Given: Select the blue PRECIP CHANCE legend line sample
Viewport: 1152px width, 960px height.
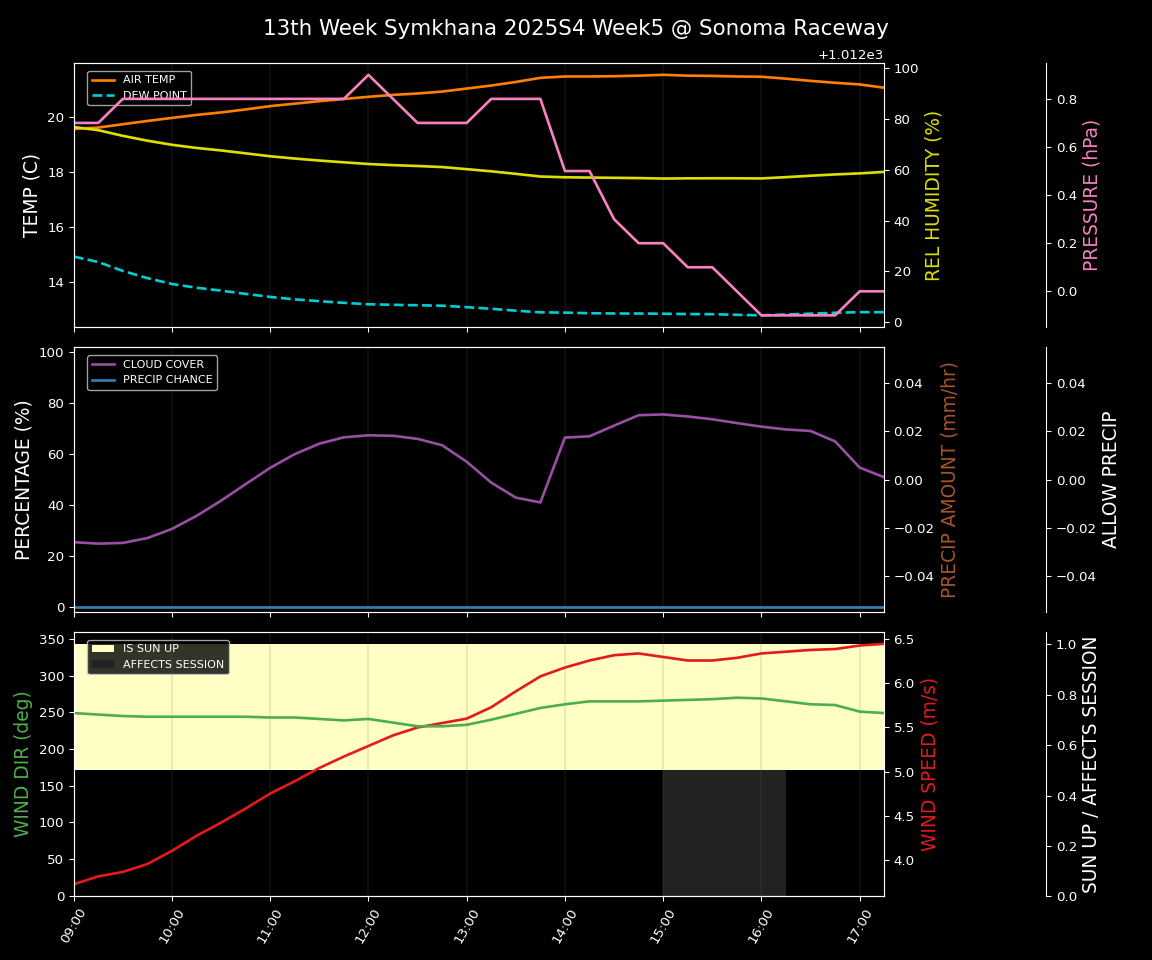Looking at the screenshot, I should tap(105, 378).
